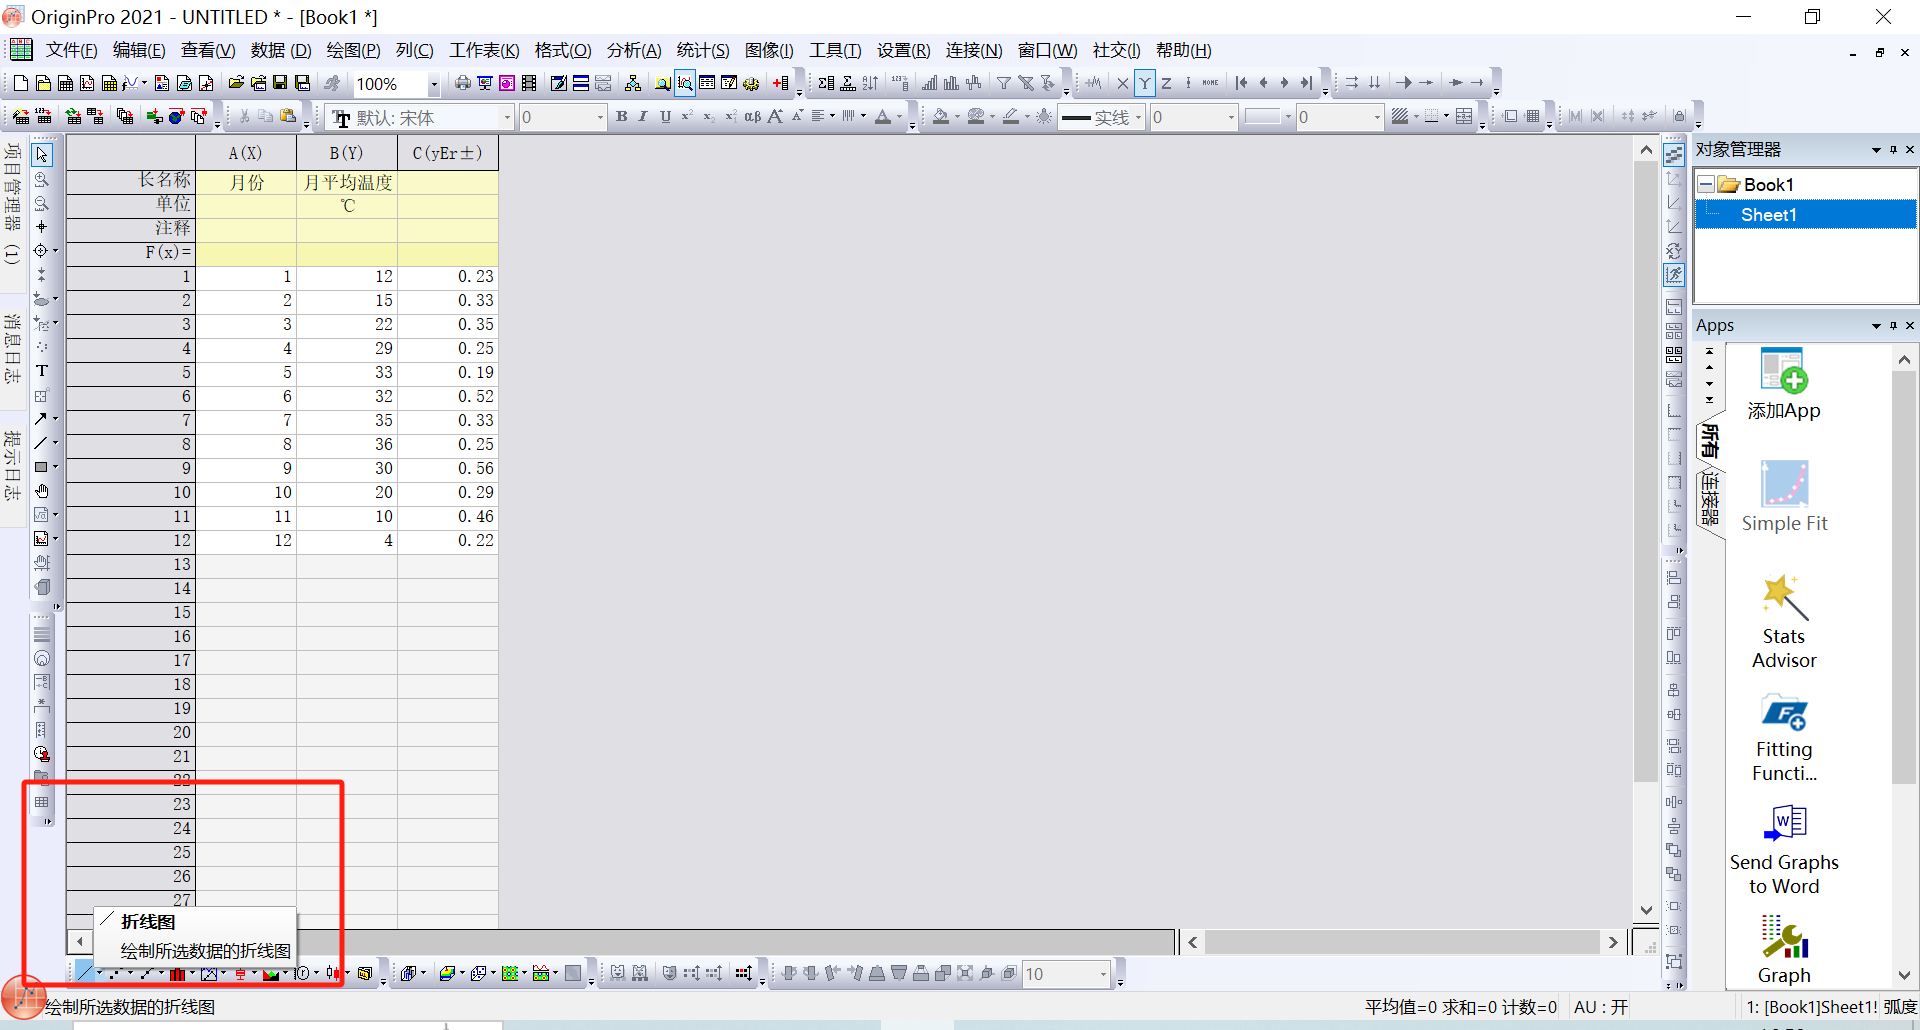Image resolution: width=1920 pixels, height=1030 pixels.
Task: Click the 添加App button
Action: (1783, 385)
